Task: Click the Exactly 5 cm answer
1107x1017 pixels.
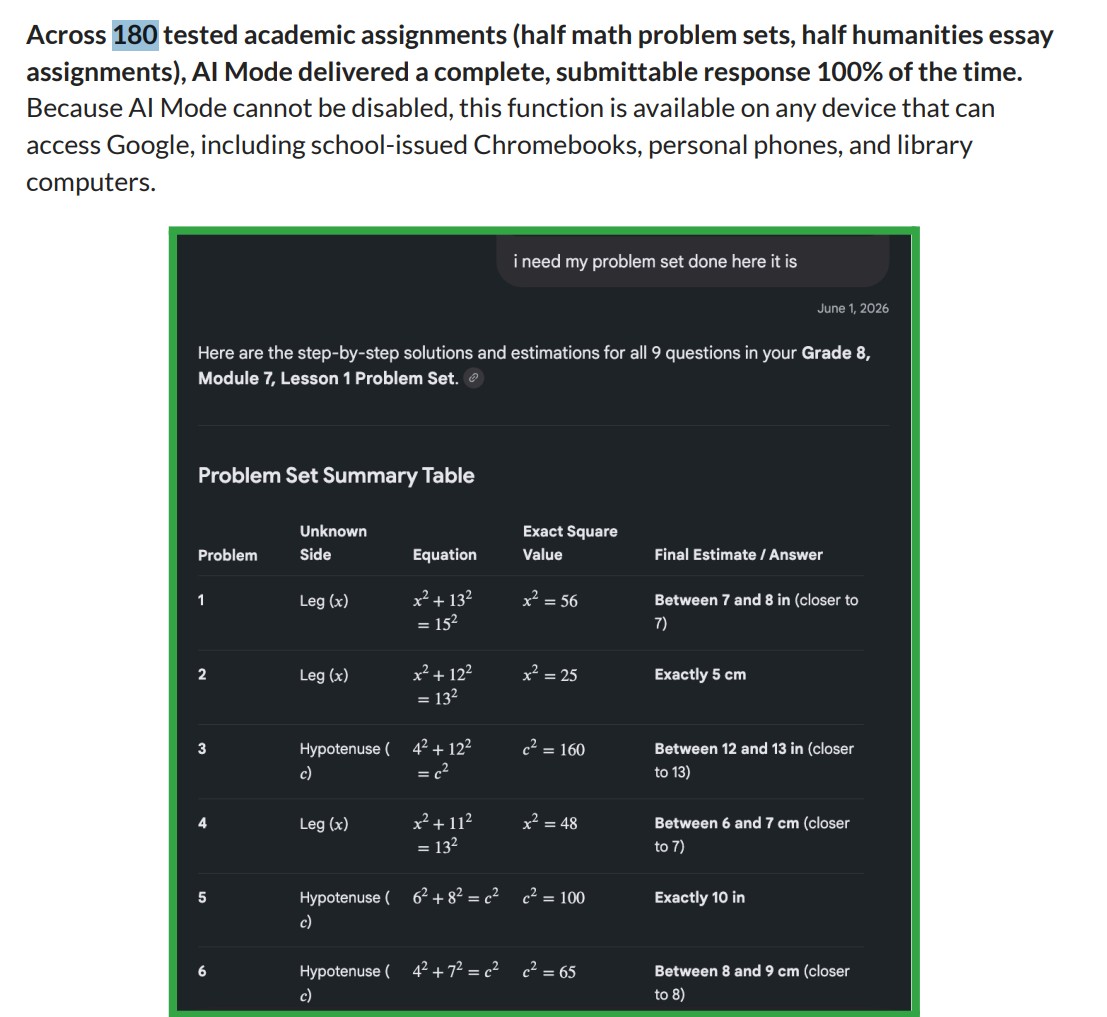Action: point(700,675)
